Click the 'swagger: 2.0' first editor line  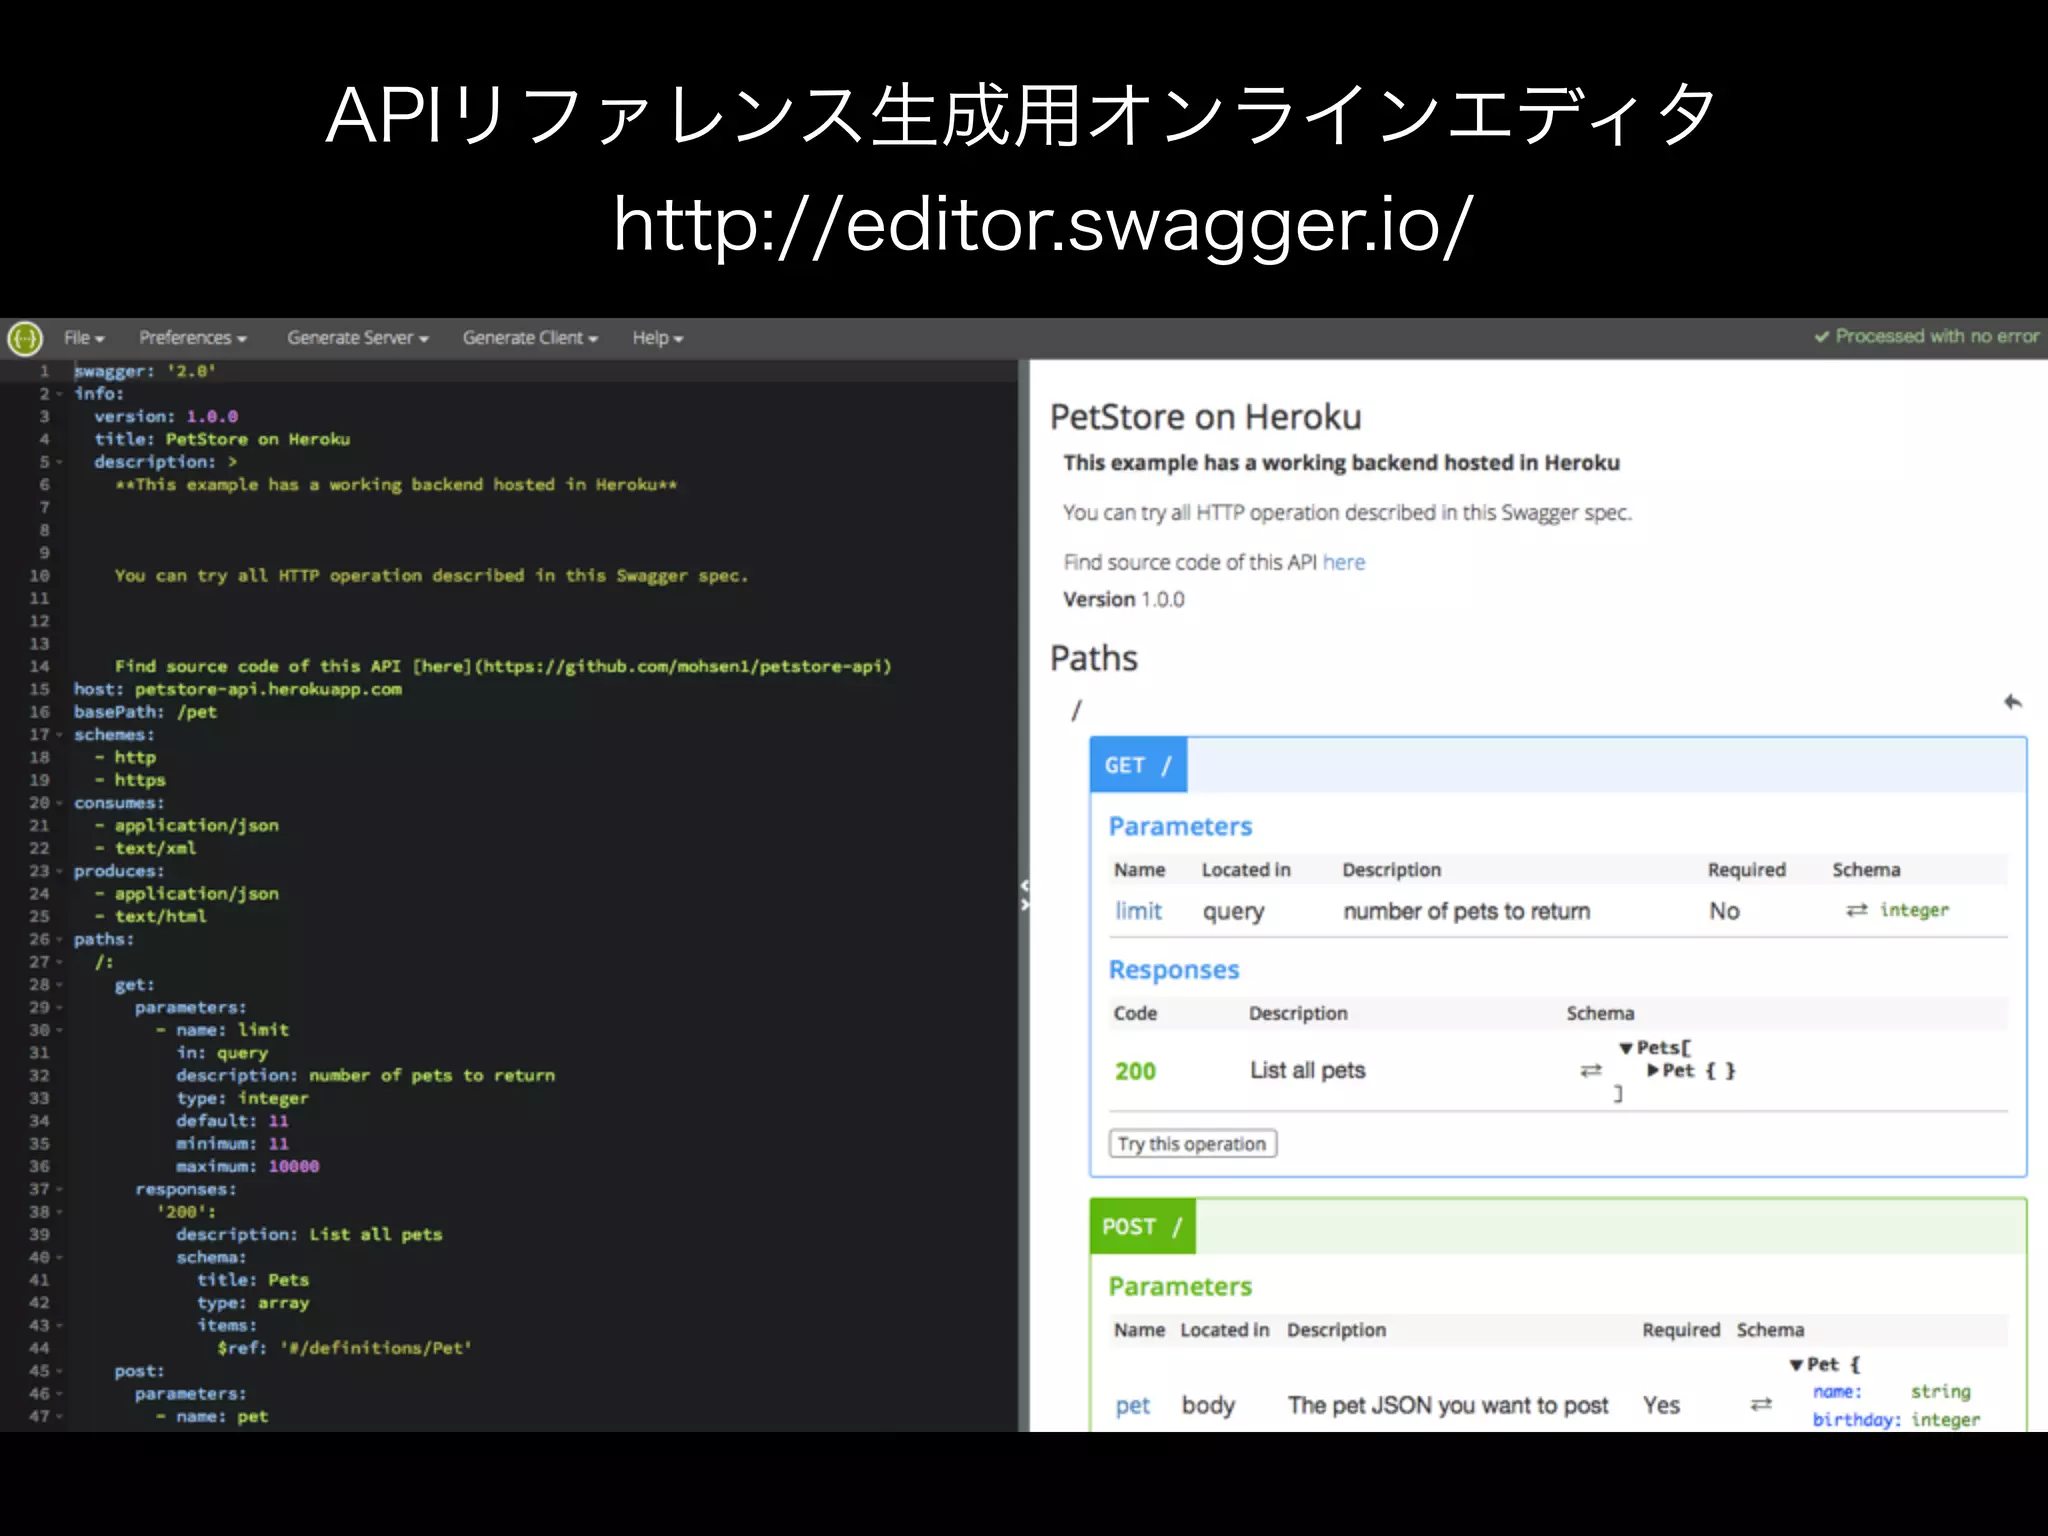click(145, 371)
